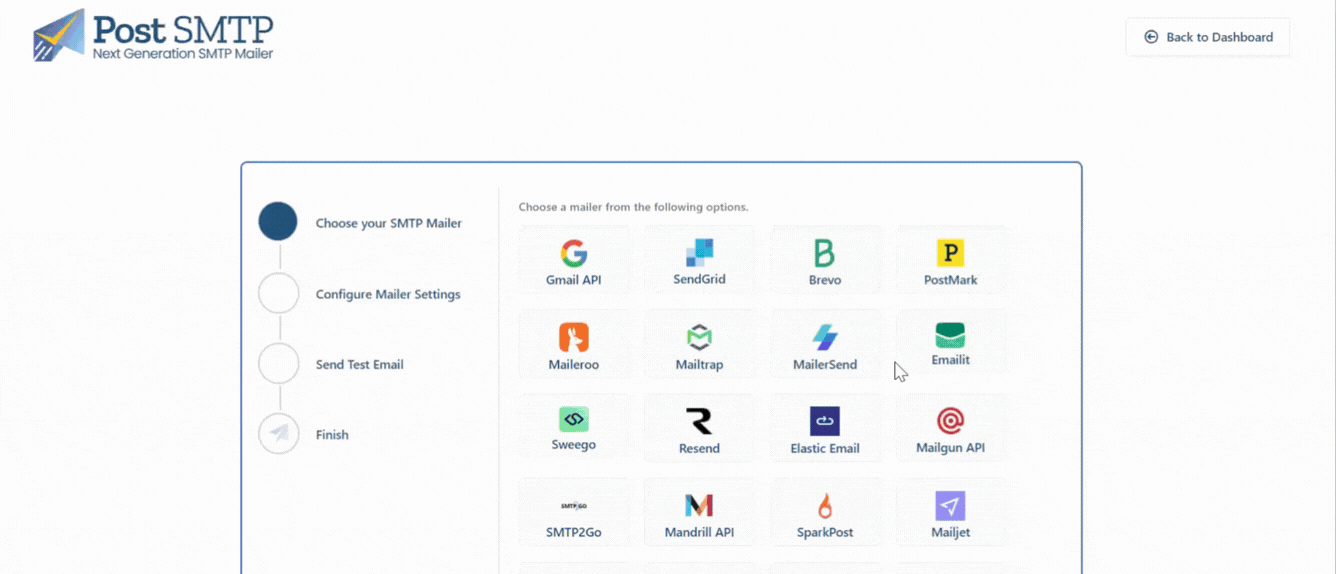The height and width of the screenshot is (574, 1336).
Task: Select the Mailjet mailer icon
Action: click(950, 505)
